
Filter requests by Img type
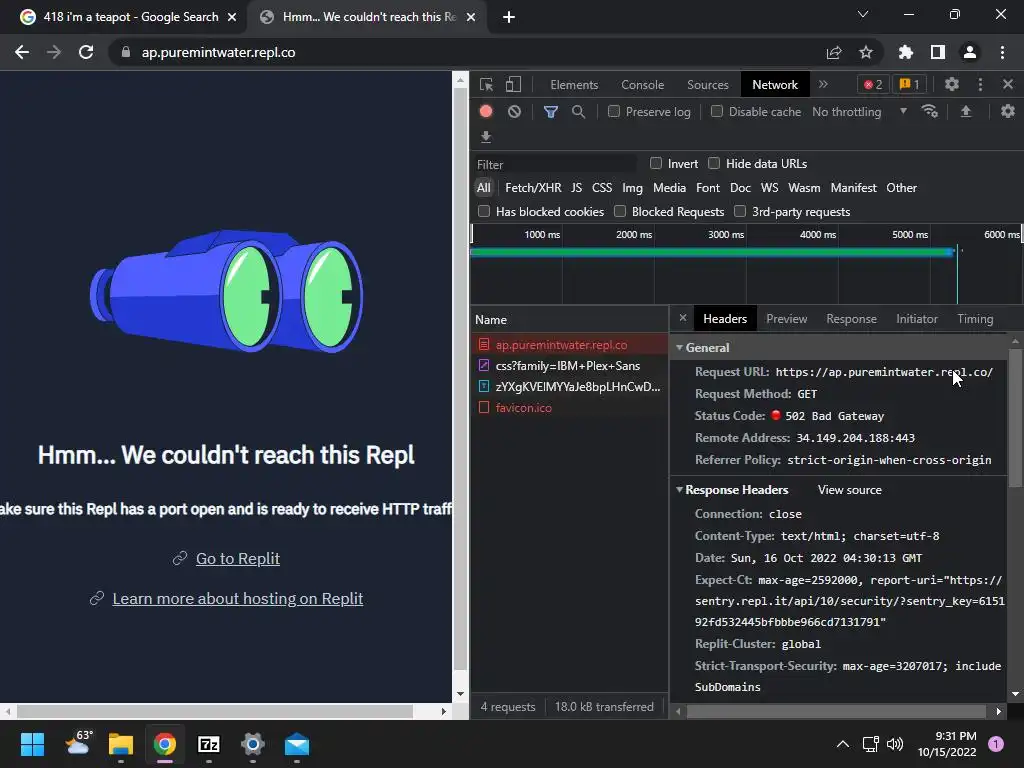(632, 187)
